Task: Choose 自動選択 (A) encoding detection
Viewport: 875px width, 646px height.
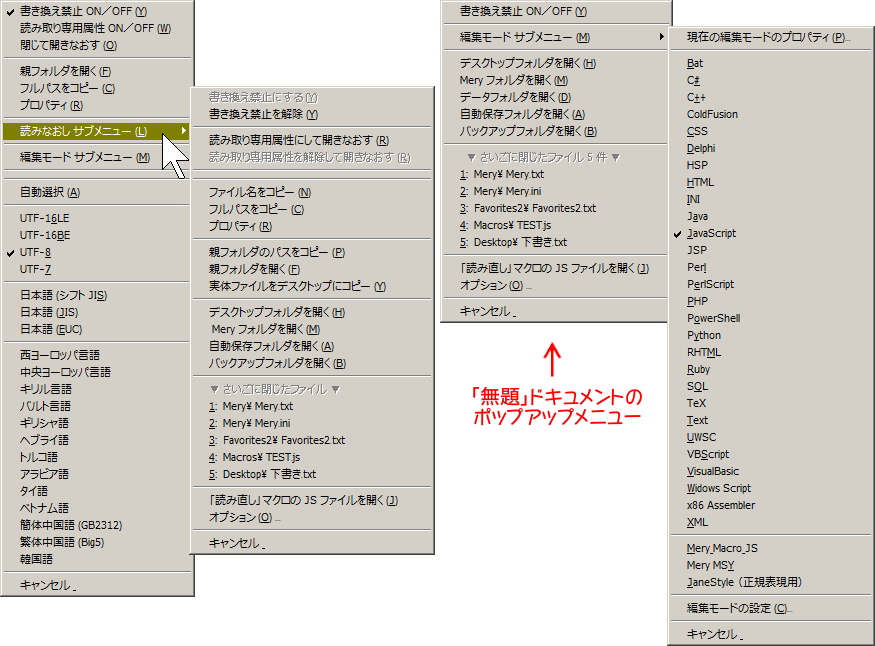Action: click(x=50, y=192)
